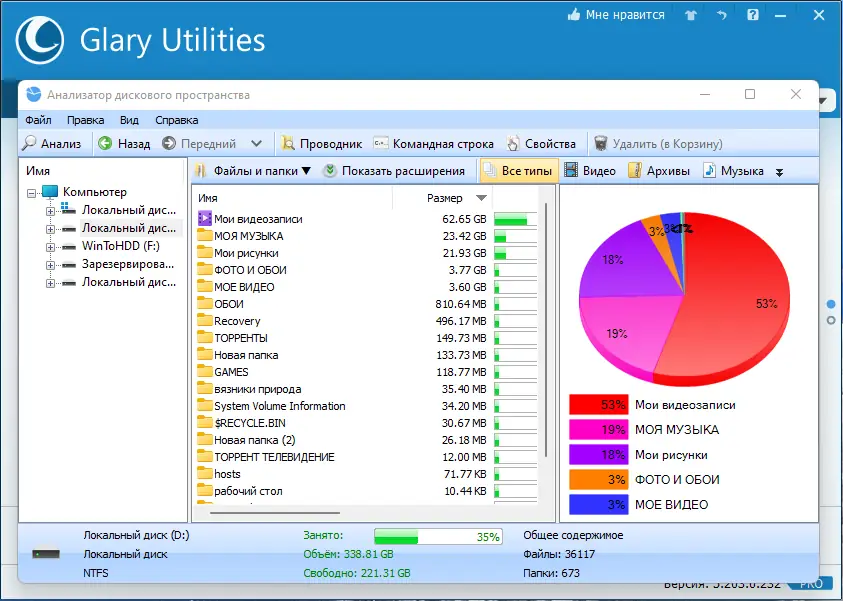This screenshot has height=601, width=843.
Task: Click the ФОТО И ОБОИ folder icon
Action: (205, 269)
